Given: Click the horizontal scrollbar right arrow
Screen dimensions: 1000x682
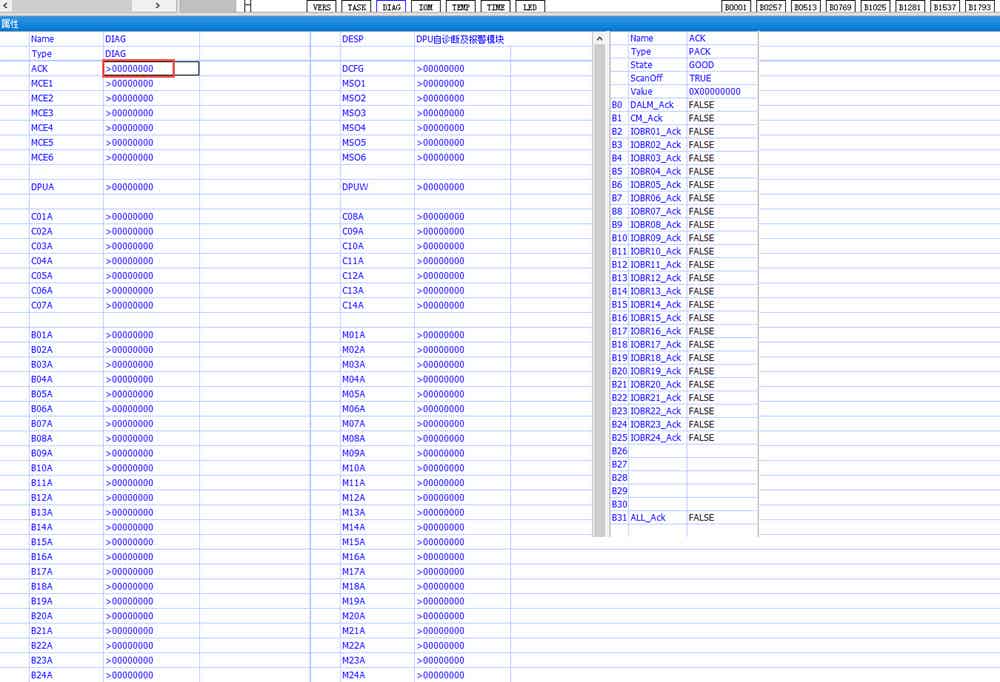Looking at the screenshot, I should [x=158, y=6].
